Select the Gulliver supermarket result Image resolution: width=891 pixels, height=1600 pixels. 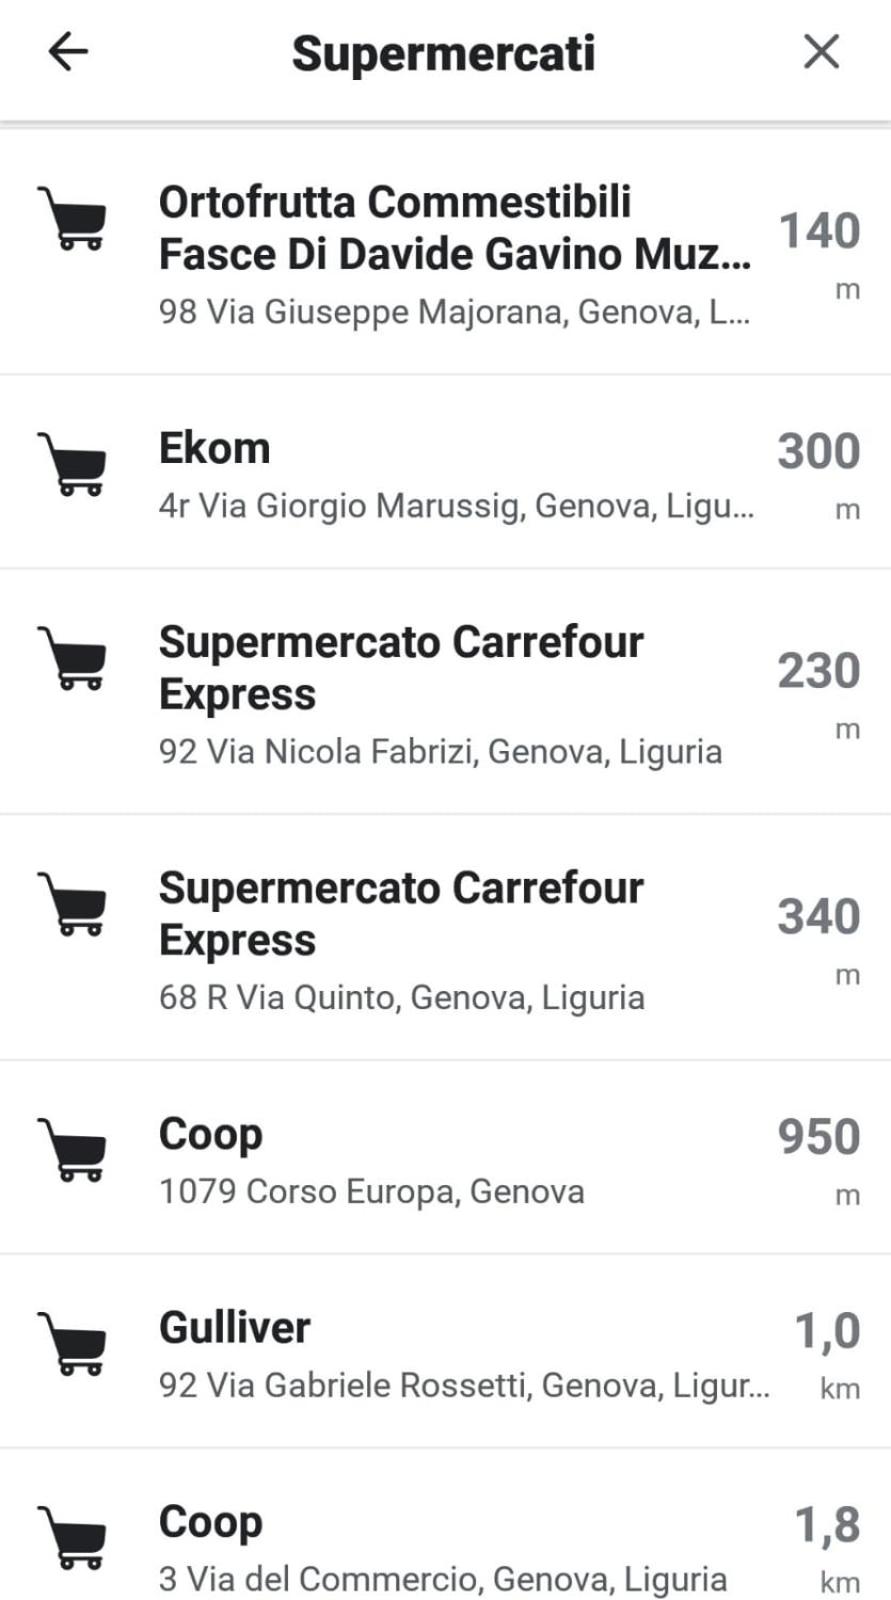[445, 1352]
